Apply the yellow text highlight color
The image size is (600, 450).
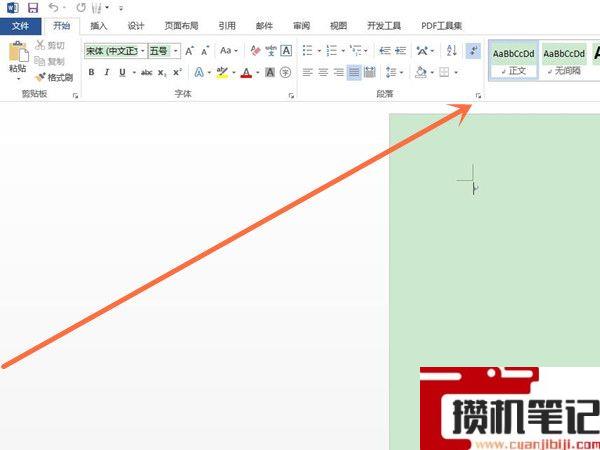tap(222, 72)
